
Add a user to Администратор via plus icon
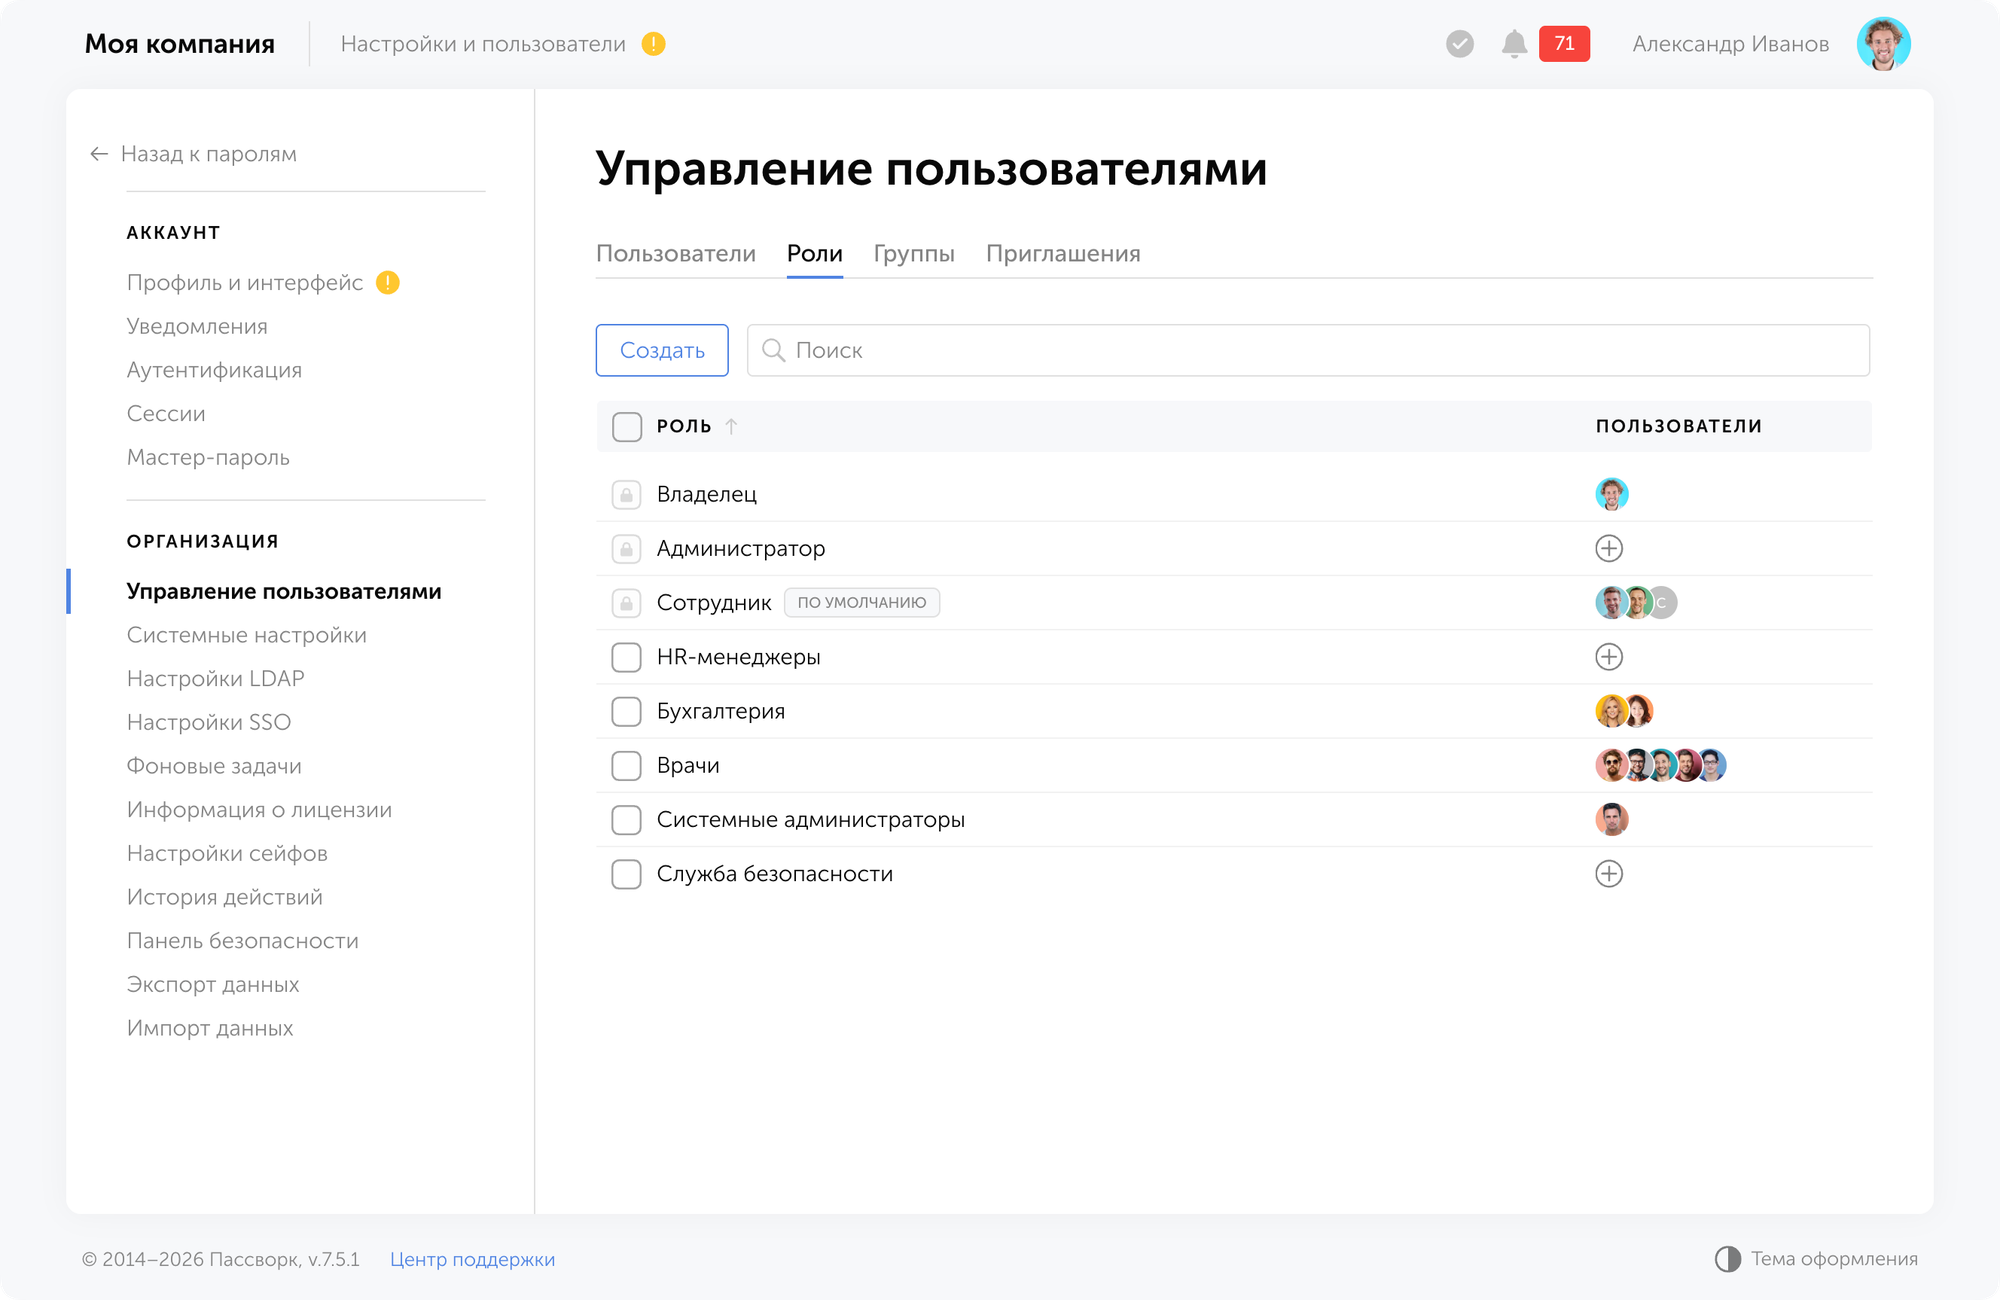1611,548
